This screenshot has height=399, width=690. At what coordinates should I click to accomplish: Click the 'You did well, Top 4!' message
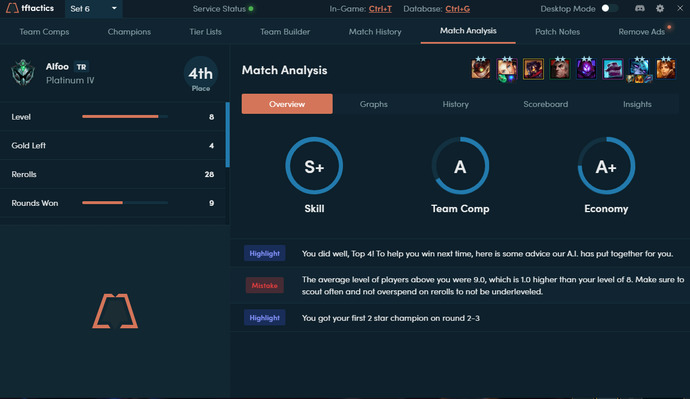click(x=488, y=253)
